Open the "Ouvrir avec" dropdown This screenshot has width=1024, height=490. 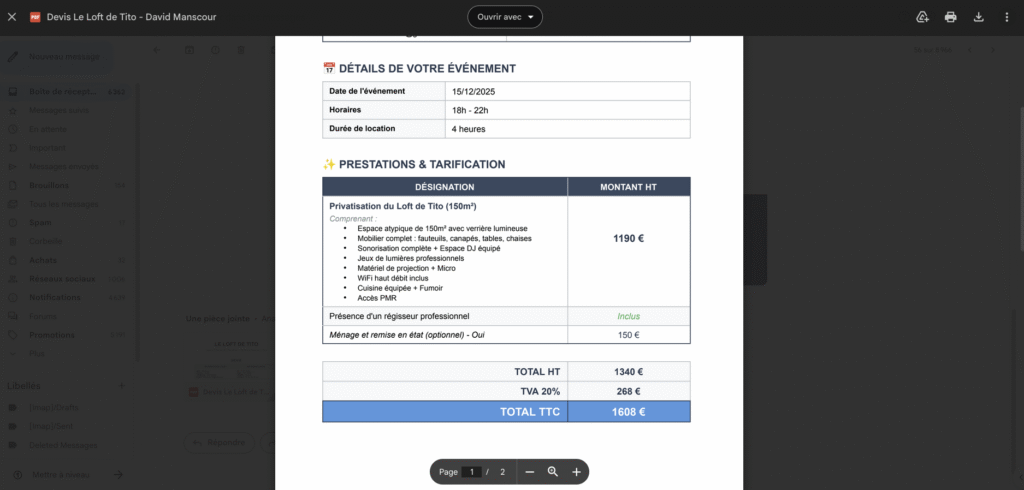click(x=505, y=17)
